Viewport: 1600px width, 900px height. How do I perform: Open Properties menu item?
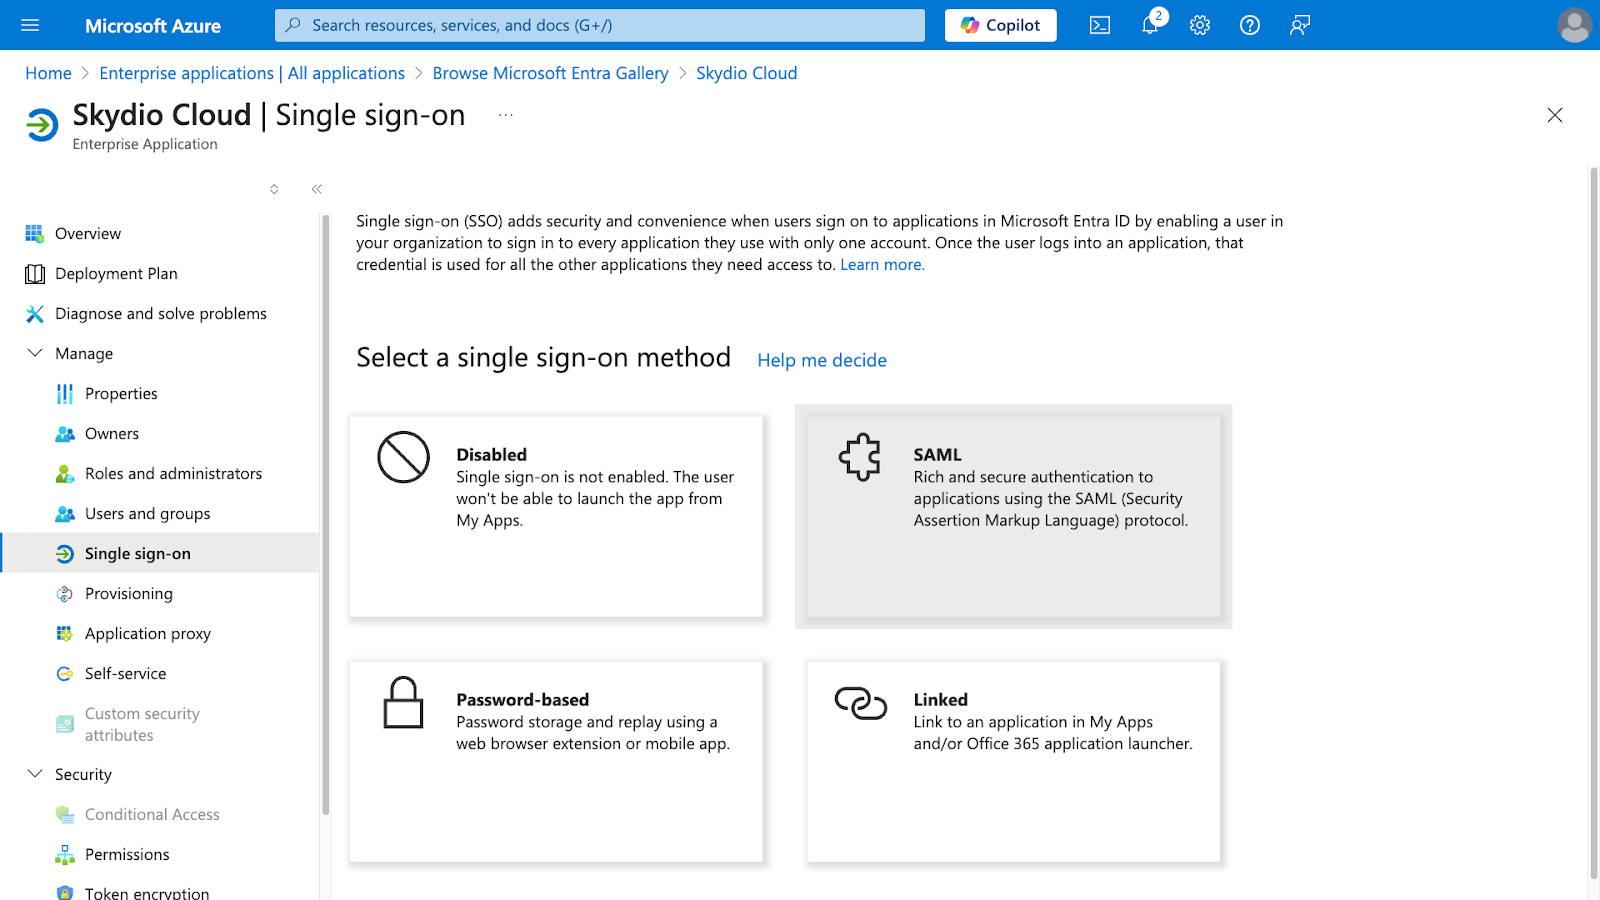point(160,393)
